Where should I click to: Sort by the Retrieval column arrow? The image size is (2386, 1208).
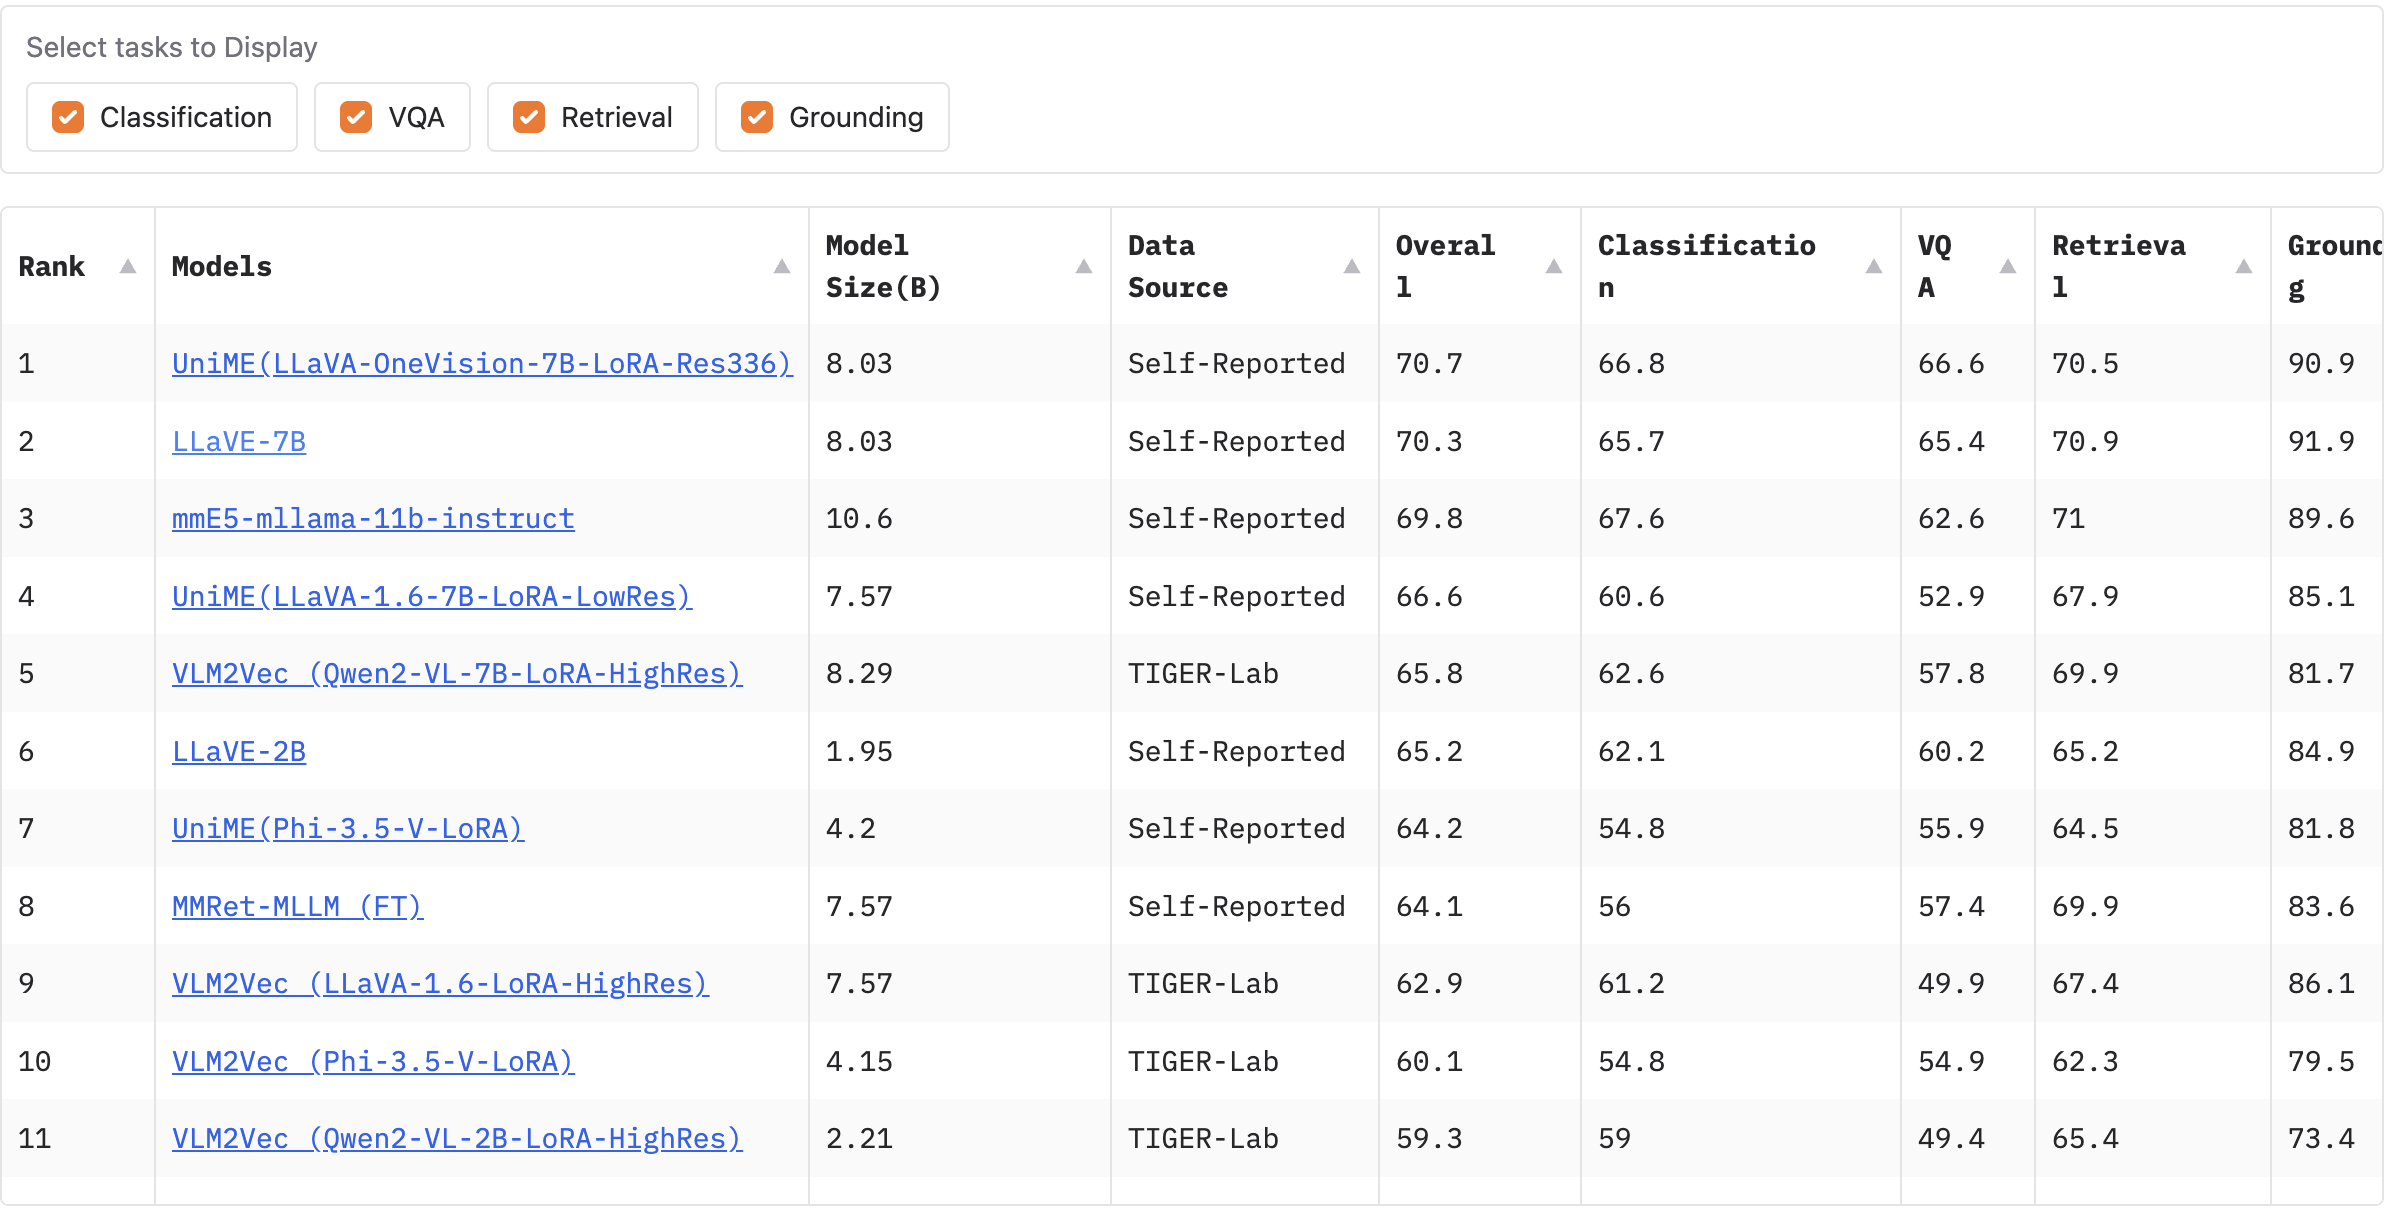pos(2243,266)
